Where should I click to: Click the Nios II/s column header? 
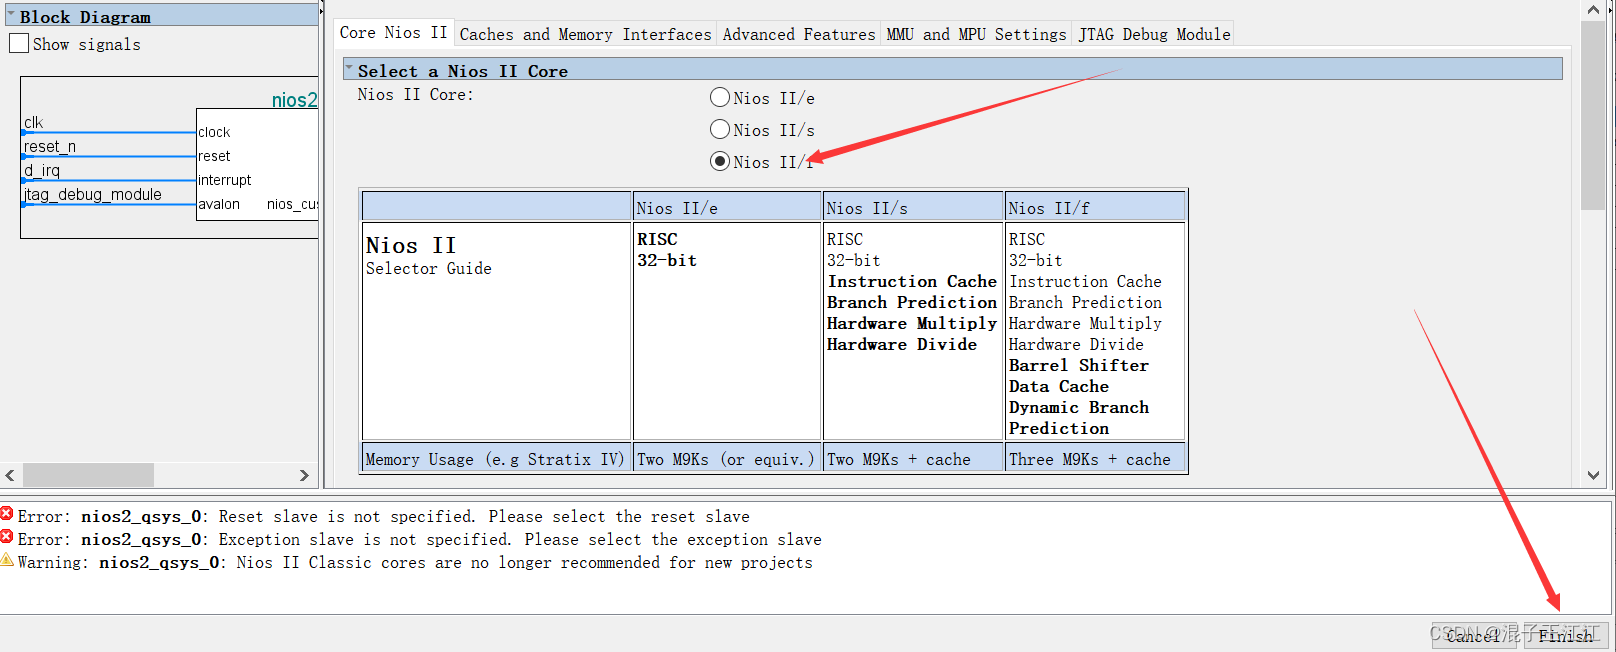point(913,207)
